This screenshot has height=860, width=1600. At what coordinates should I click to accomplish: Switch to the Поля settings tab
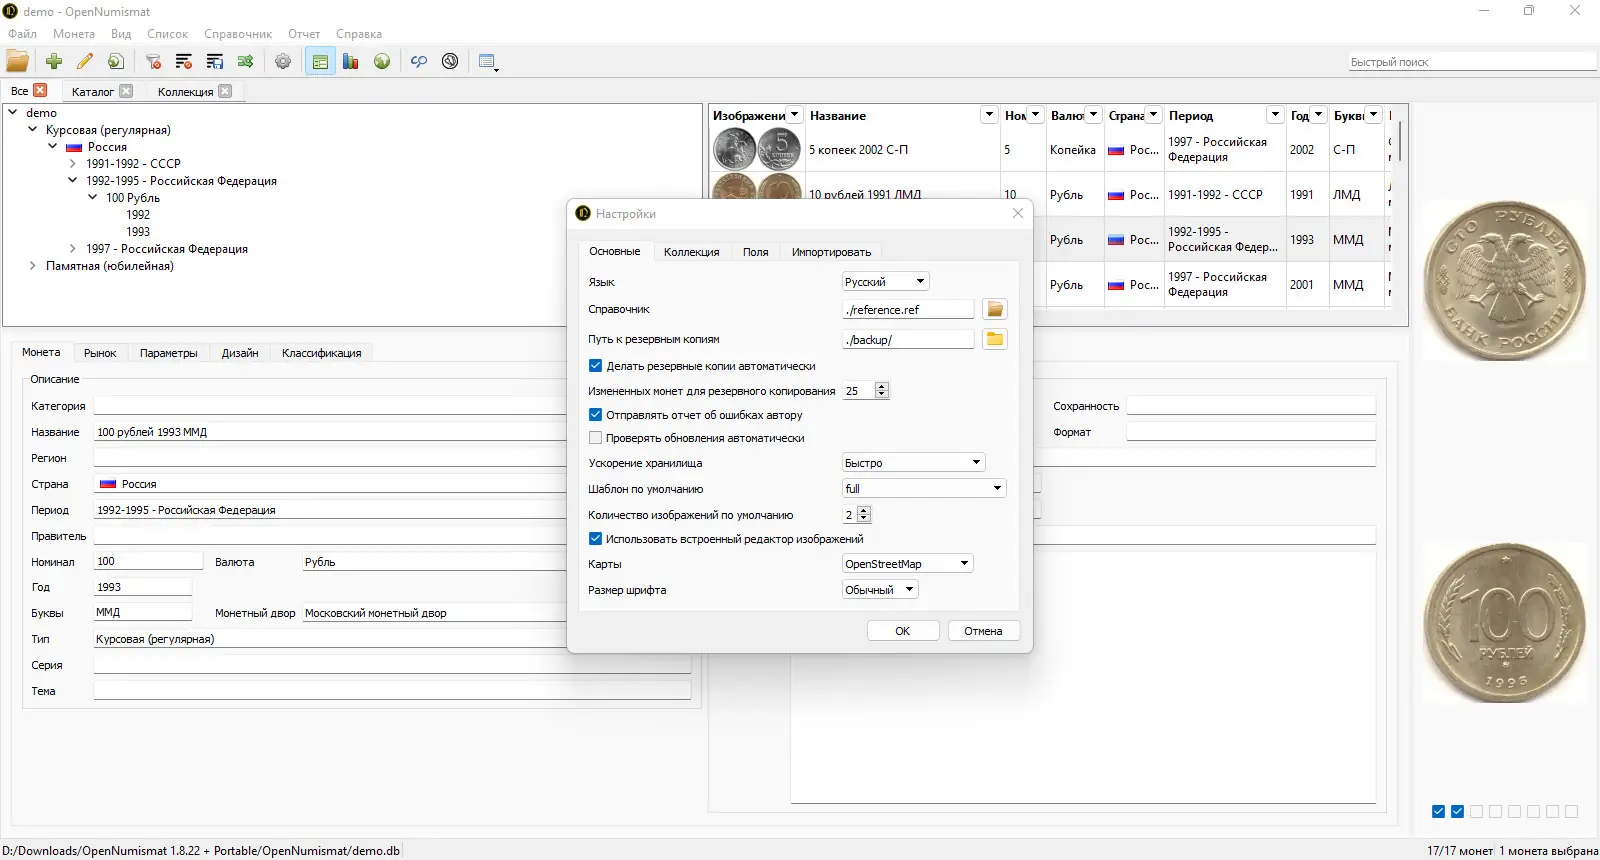[x=756, y=252]
